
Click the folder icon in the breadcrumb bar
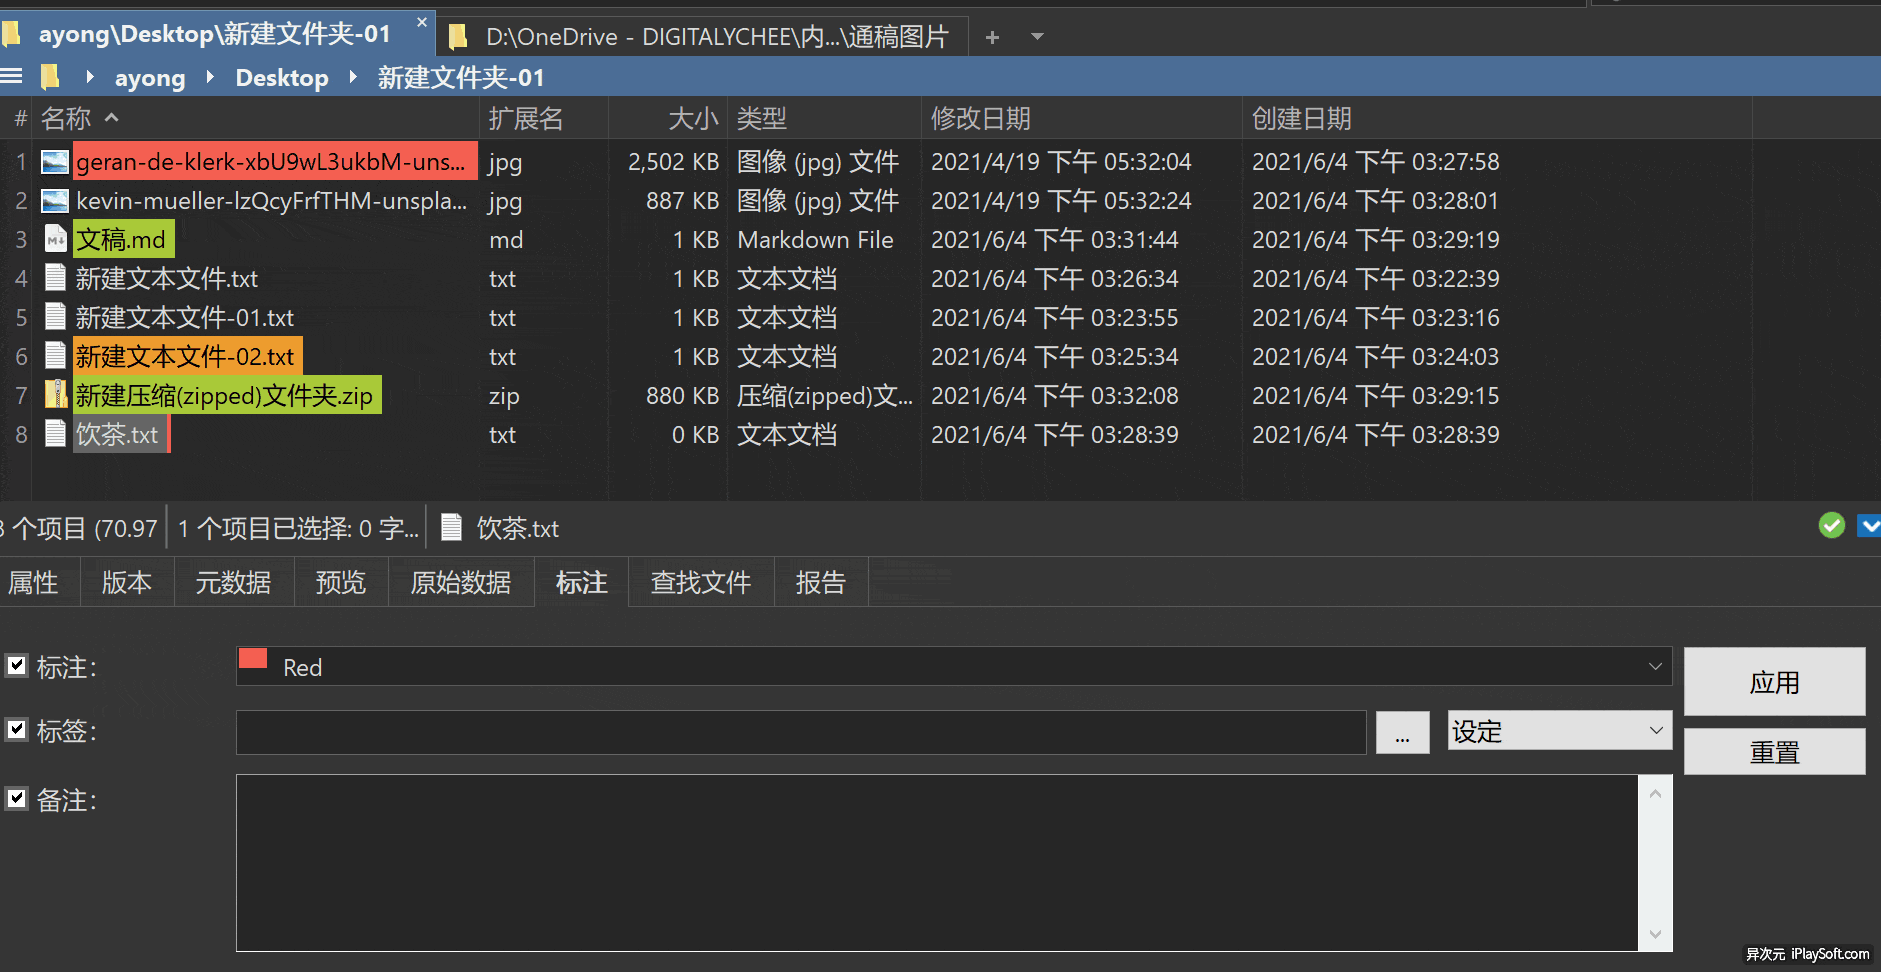click(50, 76)
